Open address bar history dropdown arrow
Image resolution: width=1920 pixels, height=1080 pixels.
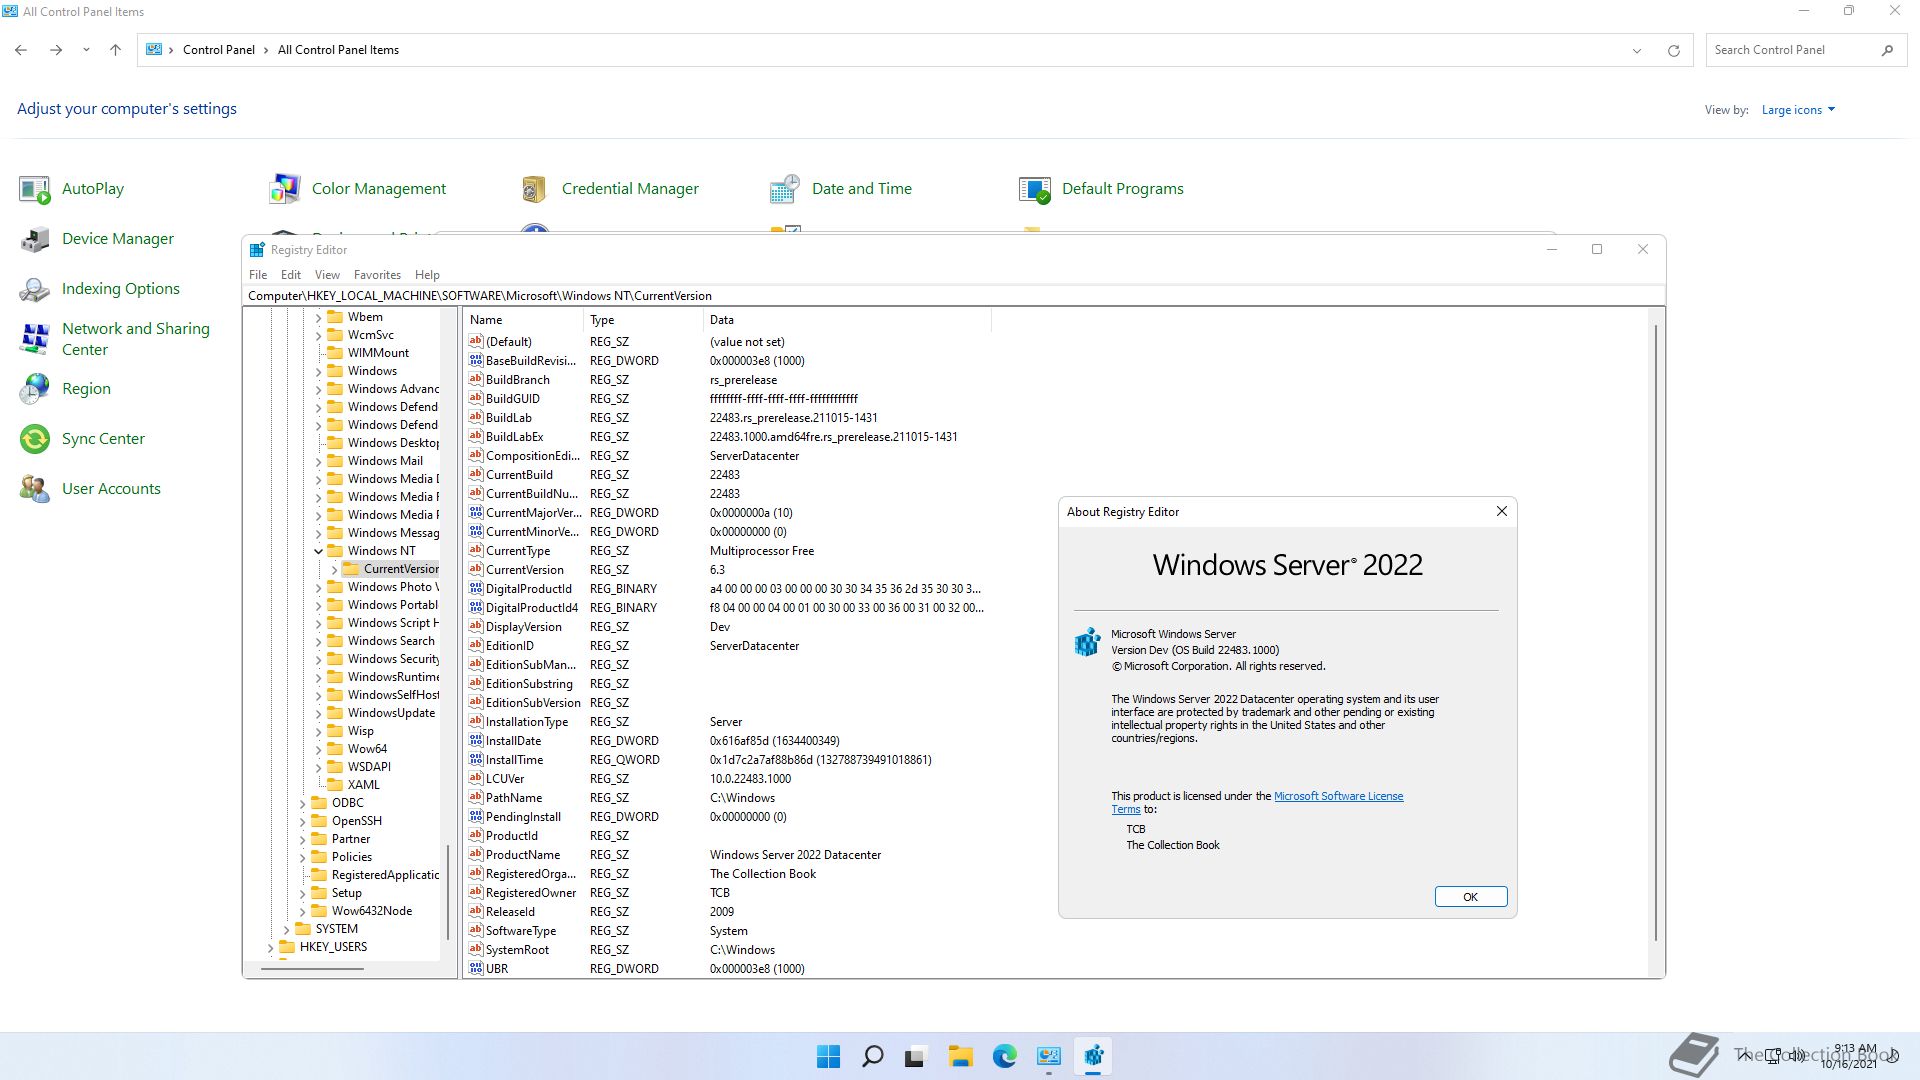click(1637, 50)
